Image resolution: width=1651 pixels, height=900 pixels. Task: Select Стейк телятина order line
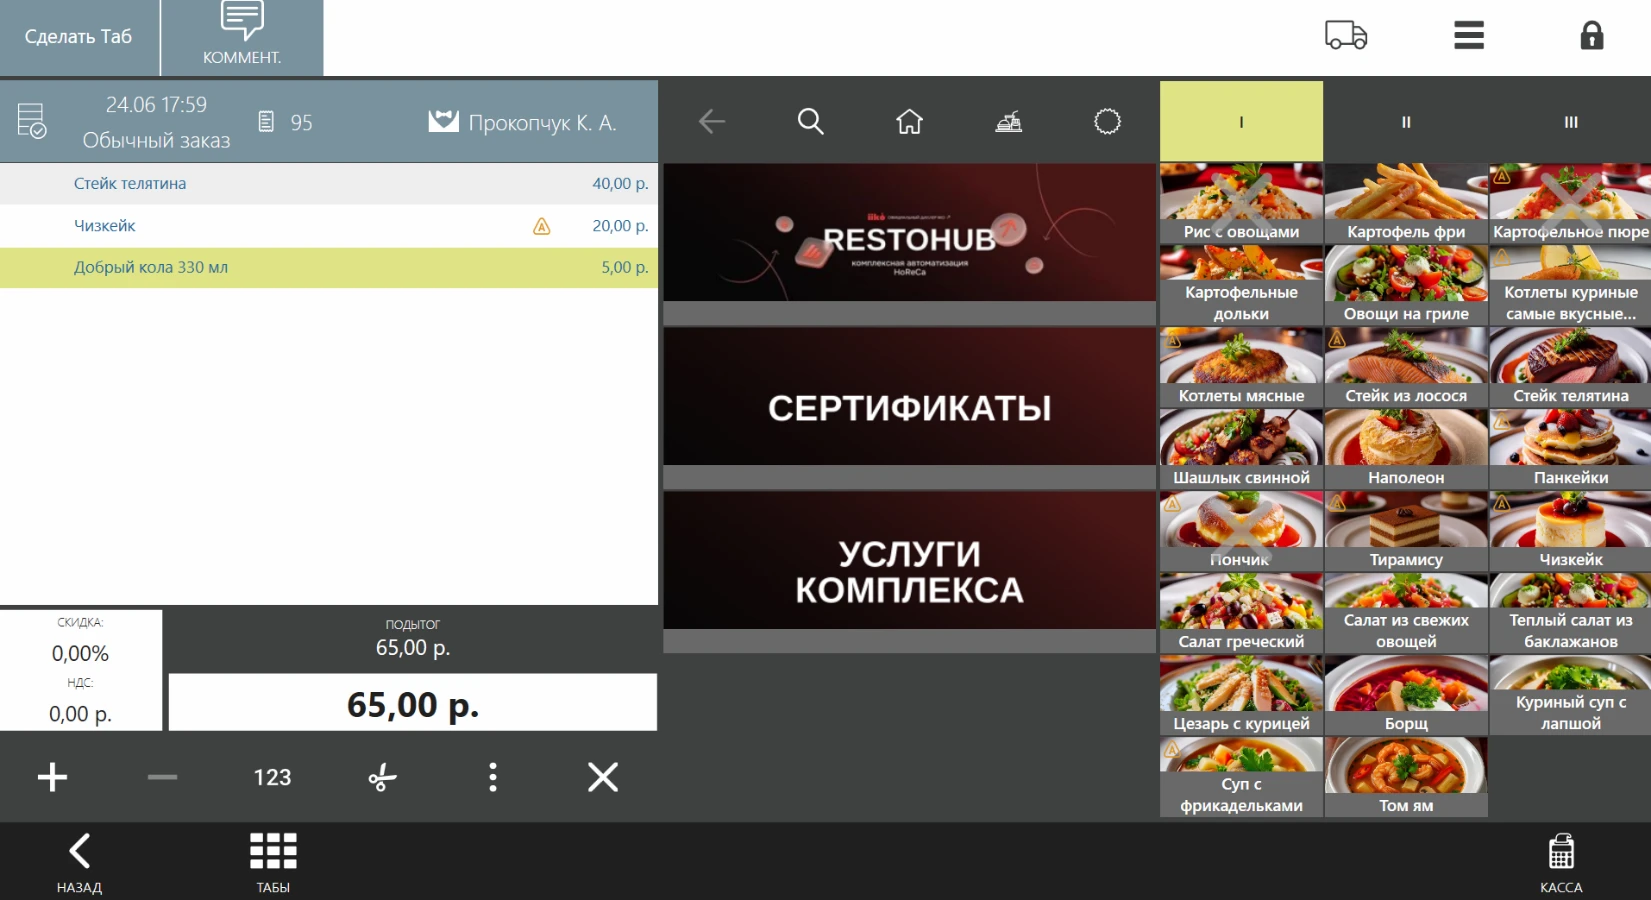[x=329, y=184]
